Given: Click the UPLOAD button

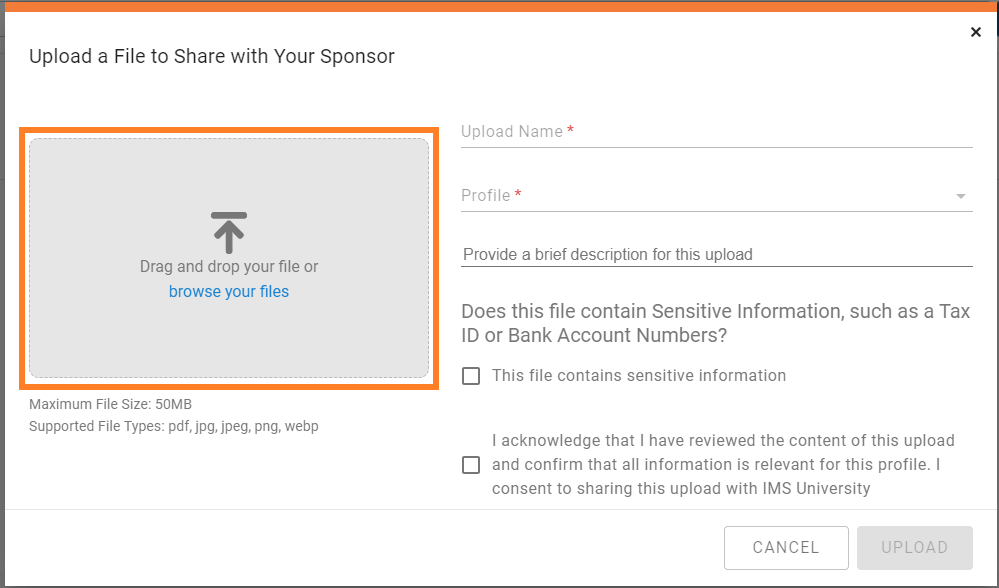Looking at the screenshot, I should (914, 547).
